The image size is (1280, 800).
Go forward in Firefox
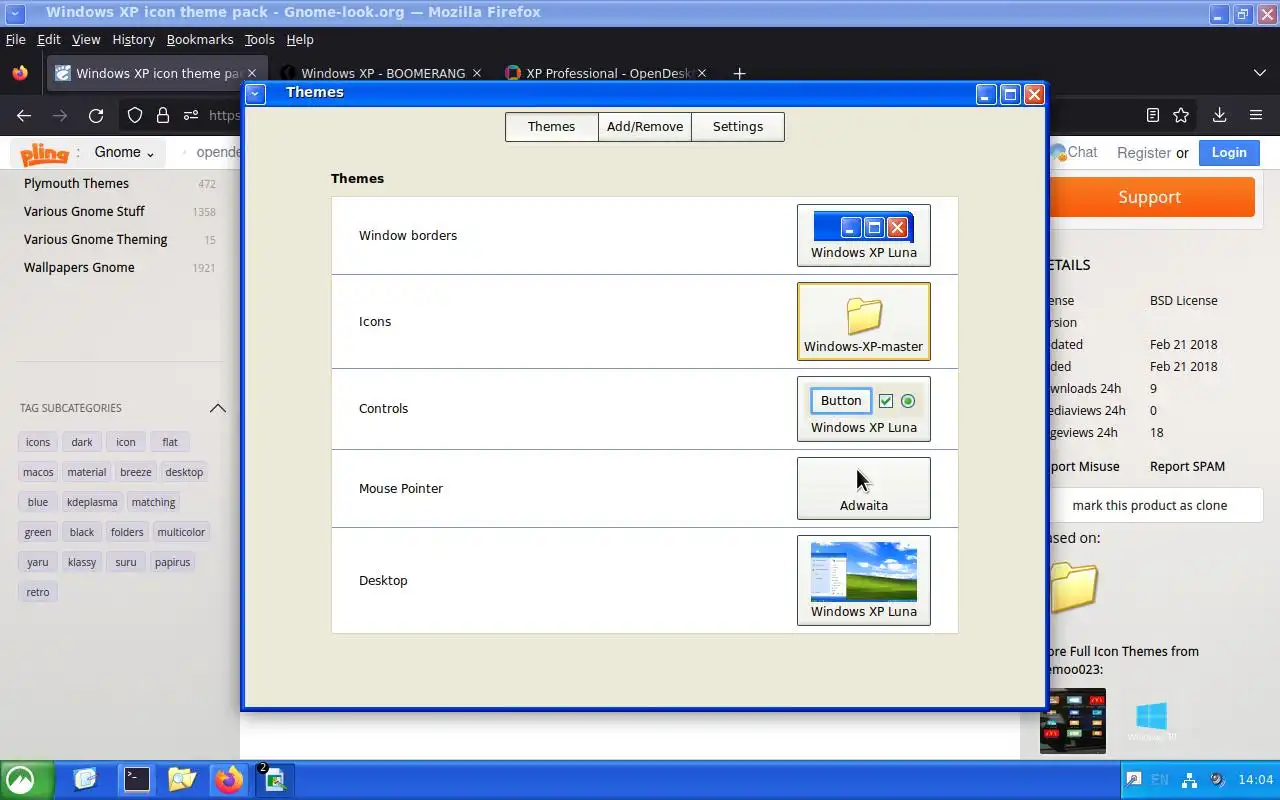60,115
